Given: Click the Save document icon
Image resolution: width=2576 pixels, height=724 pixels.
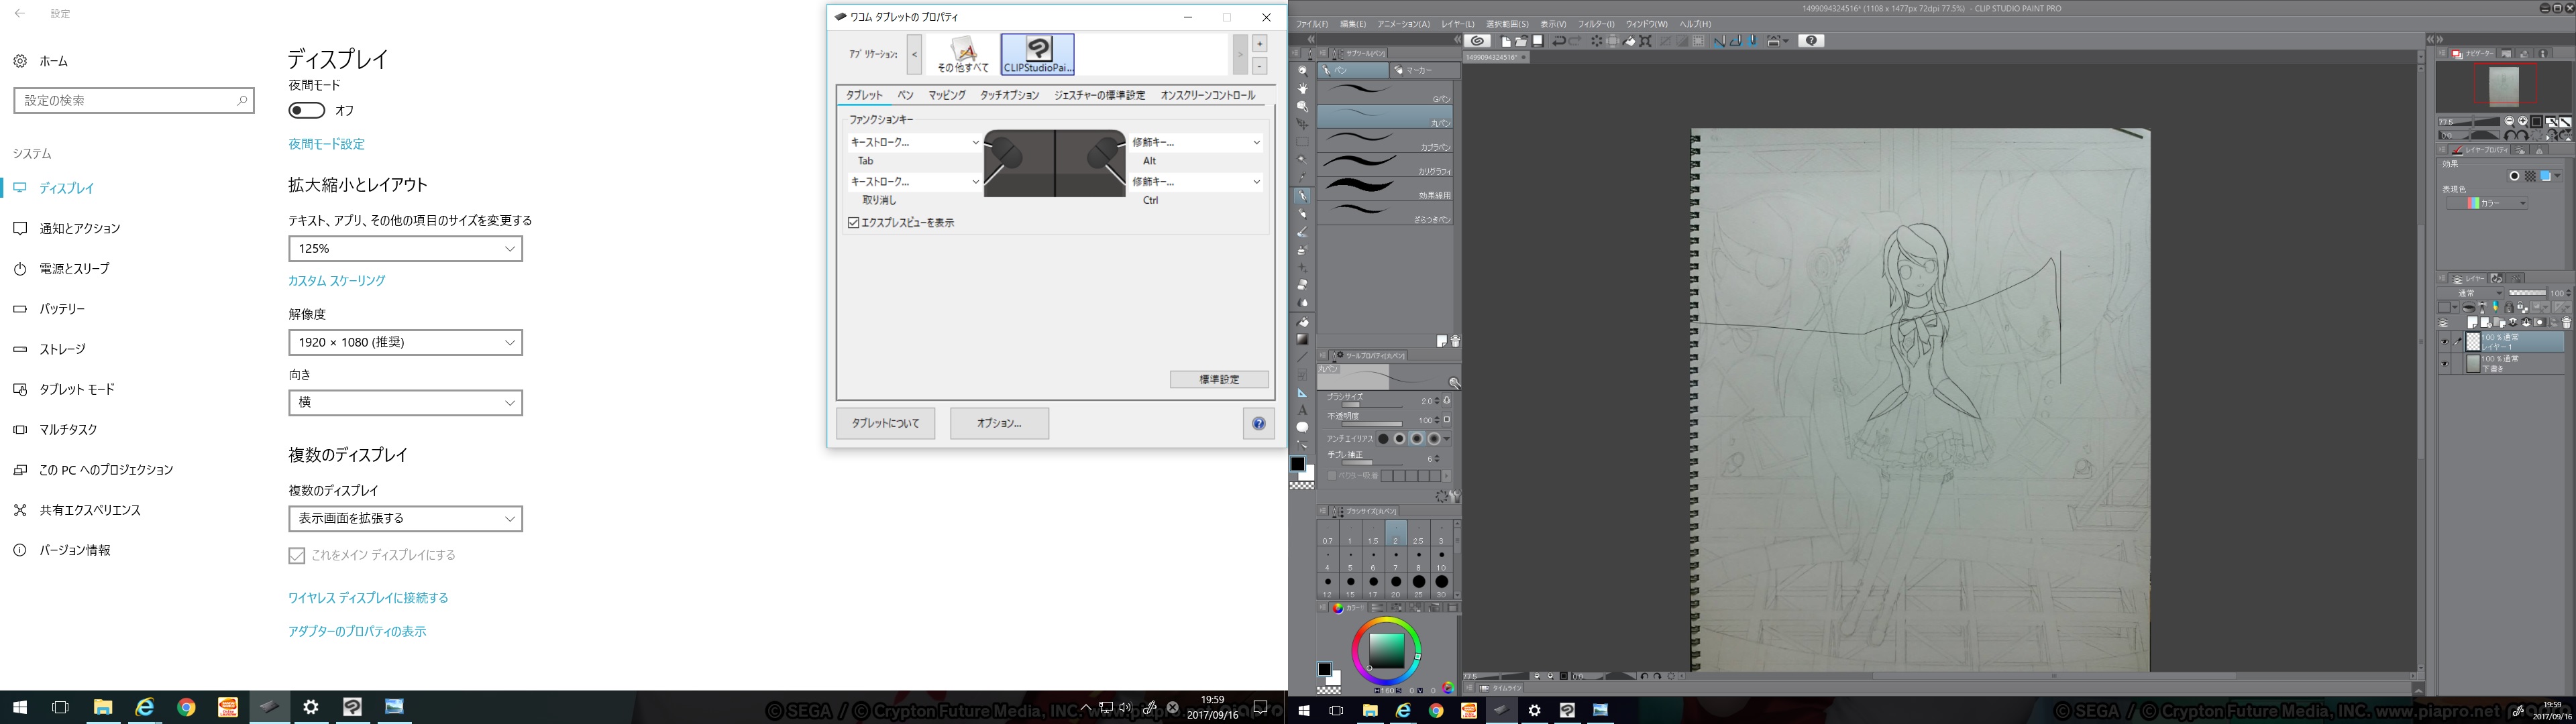Looking at the screenshot, I should (1538, 41).
